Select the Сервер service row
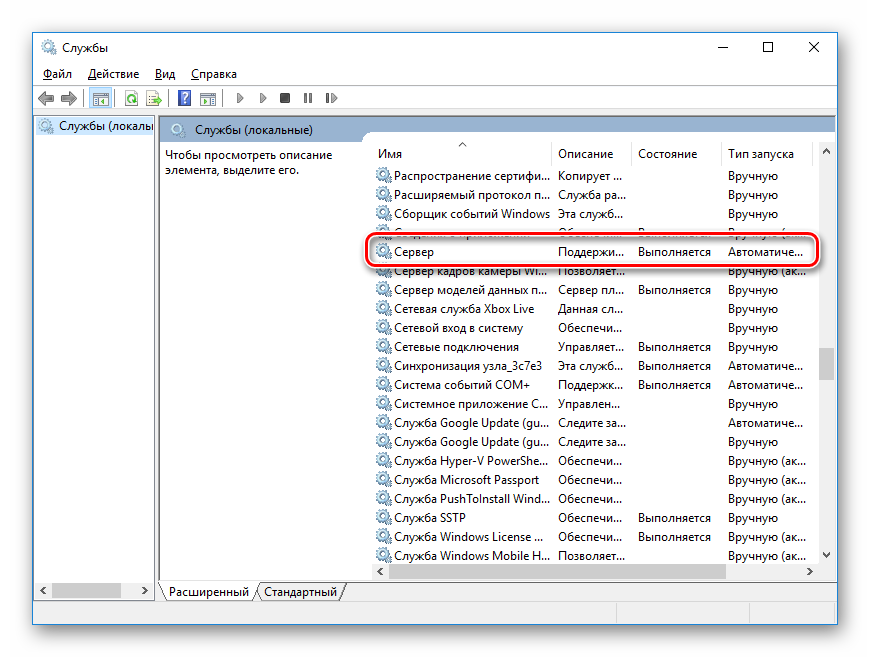 [x=414, y=252]
